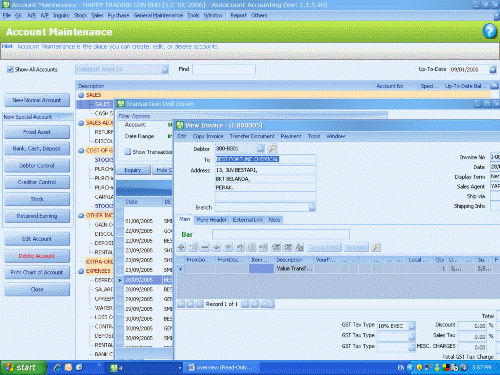Screen dimensions: 500x375
Task: Click the AutoCount group on taskbar
Action: pyautogui.click(x=145, y=368)
